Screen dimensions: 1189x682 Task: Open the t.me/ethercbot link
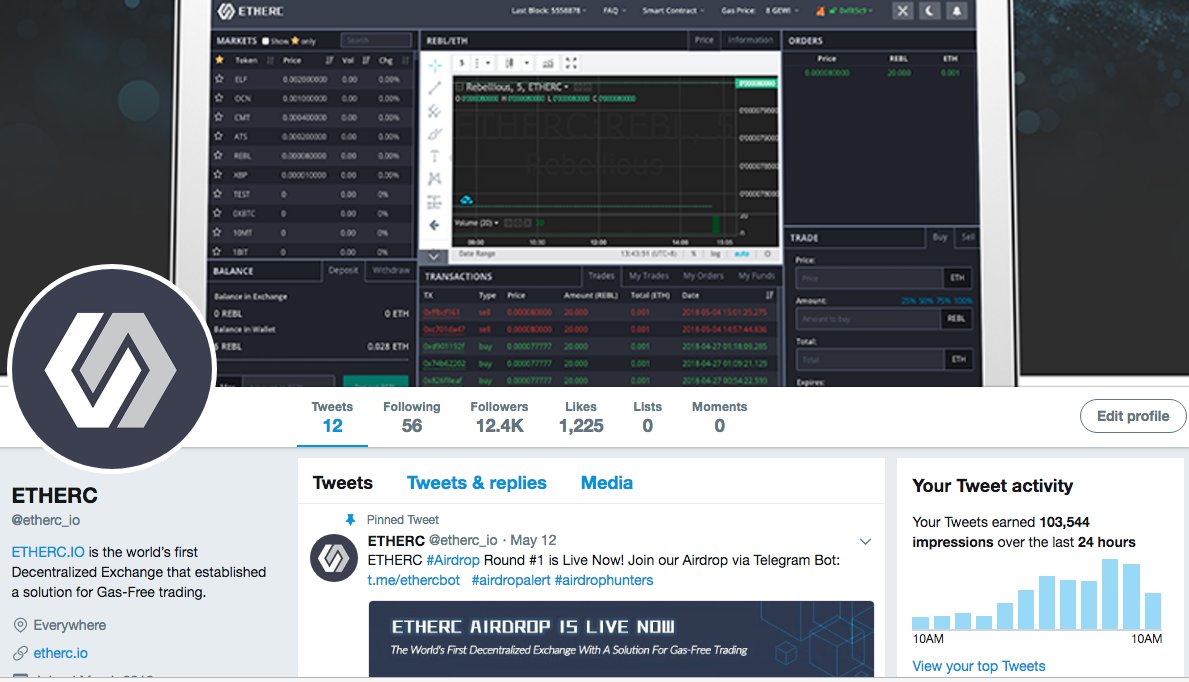pos(414,580)
